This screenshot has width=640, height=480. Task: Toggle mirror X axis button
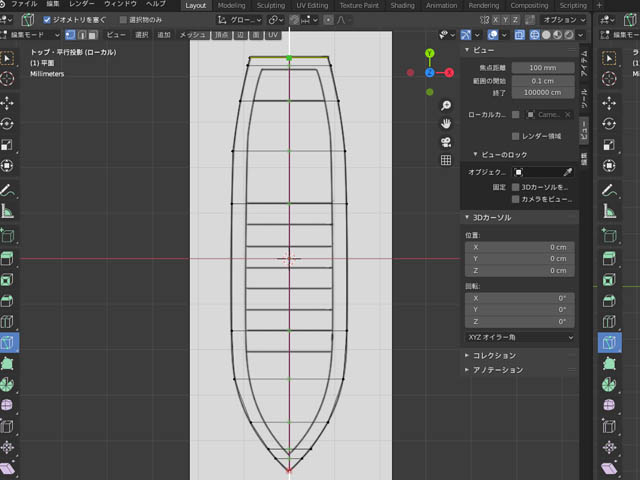pos(495,20)
